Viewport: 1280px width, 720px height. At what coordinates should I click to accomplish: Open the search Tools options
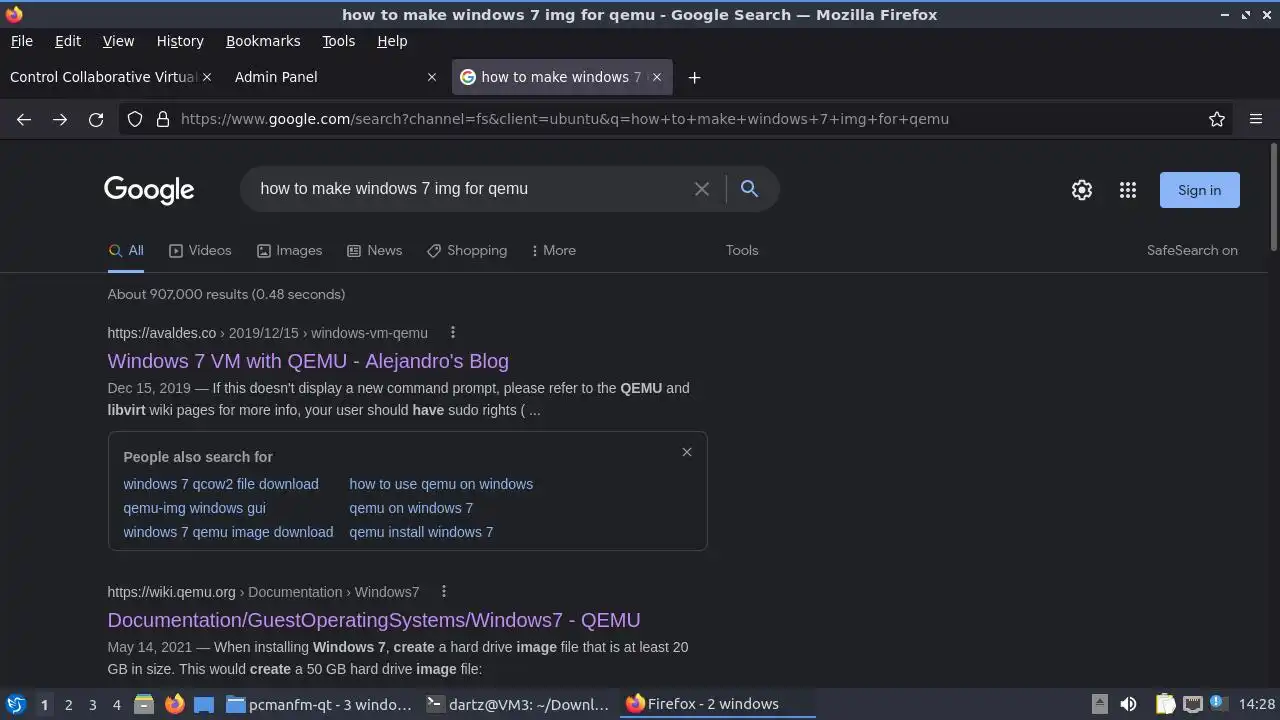click(742, 251)
